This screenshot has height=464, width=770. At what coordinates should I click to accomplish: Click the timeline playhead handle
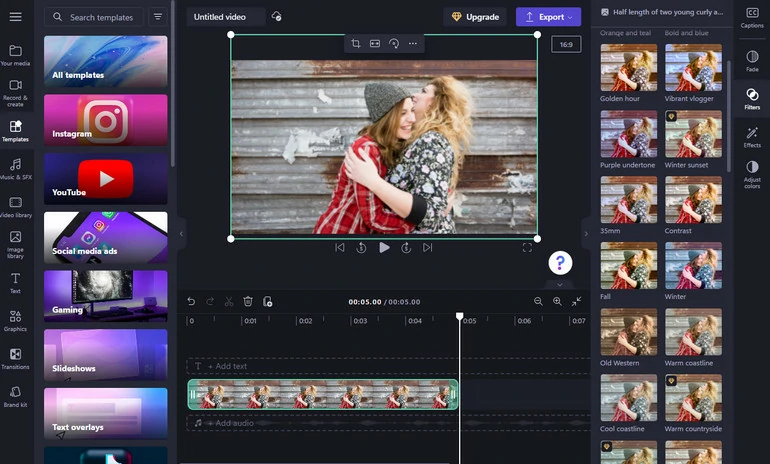click(460, 316)
